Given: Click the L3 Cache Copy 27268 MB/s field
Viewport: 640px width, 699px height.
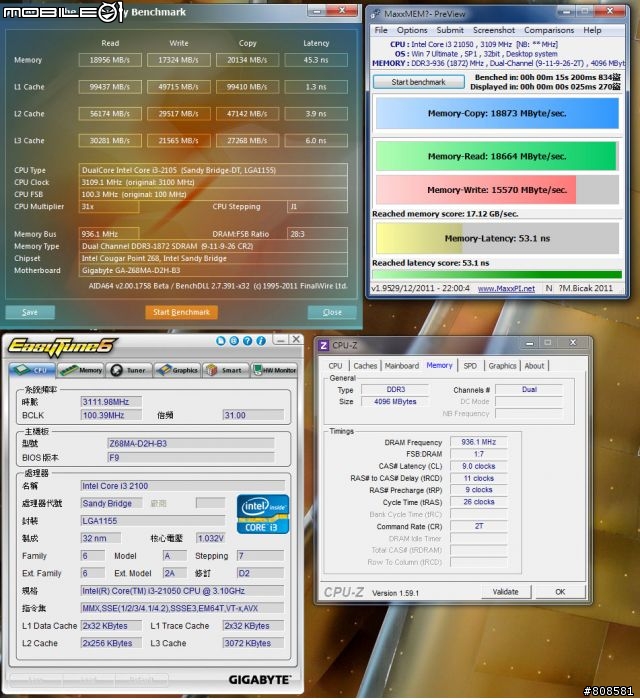Looking at the screenshot, I should point(247,140).
